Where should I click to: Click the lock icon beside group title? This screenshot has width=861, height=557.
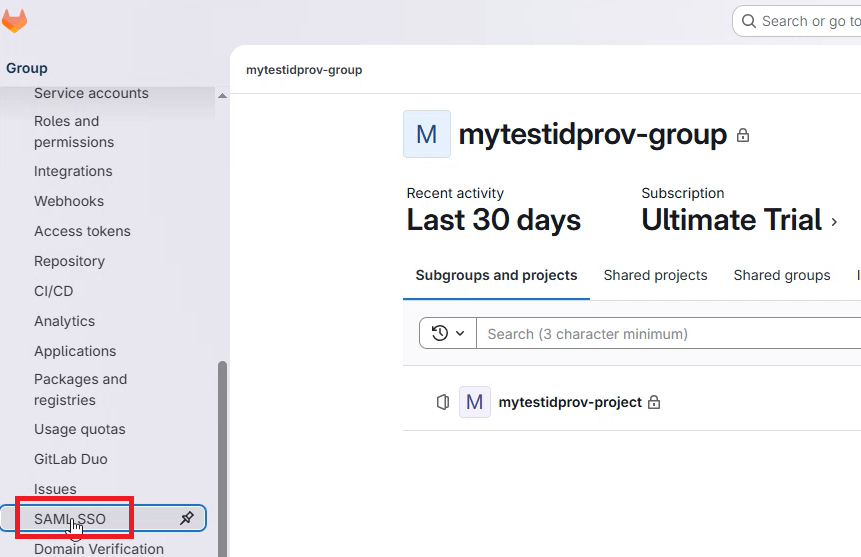click(x=743, y=135)
